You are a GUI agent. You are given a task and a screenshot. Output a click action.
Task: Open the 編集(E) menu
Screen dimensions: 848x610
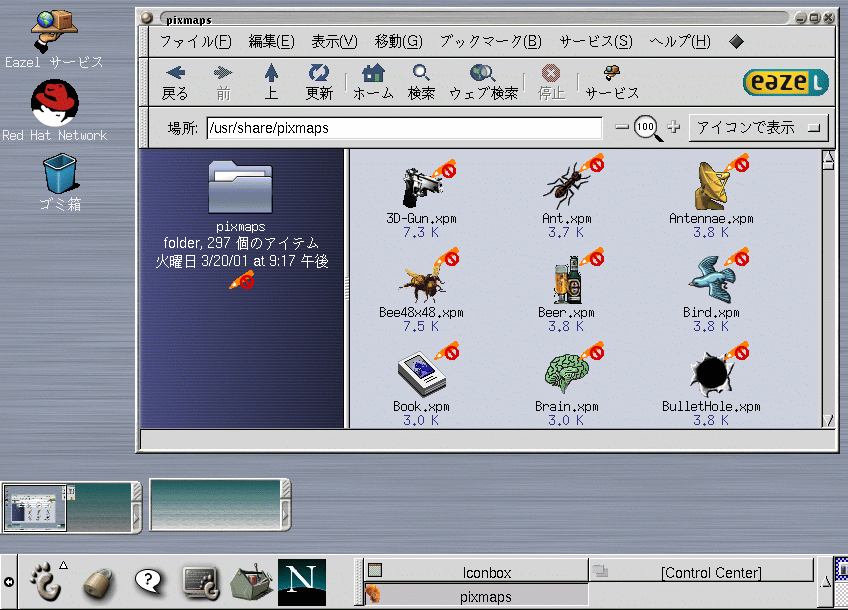[271, 41]
